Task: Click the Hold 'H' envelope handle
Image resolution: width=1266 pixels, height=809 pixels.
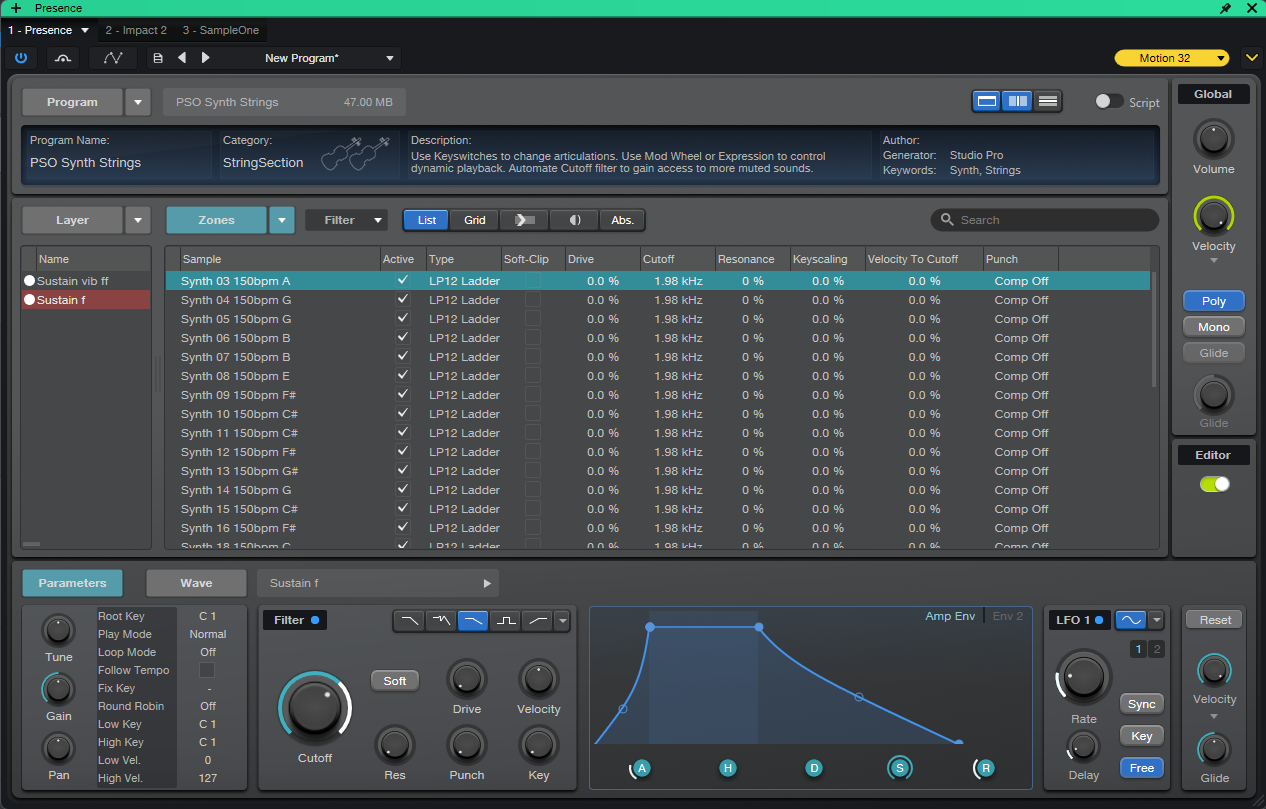Action: tap(728, 768)
